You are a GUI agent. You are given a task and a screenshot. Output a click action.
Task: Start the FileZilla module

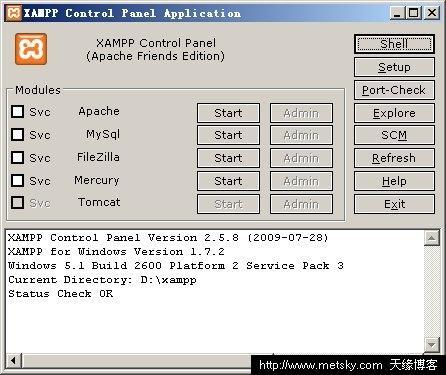pos(228,158)
